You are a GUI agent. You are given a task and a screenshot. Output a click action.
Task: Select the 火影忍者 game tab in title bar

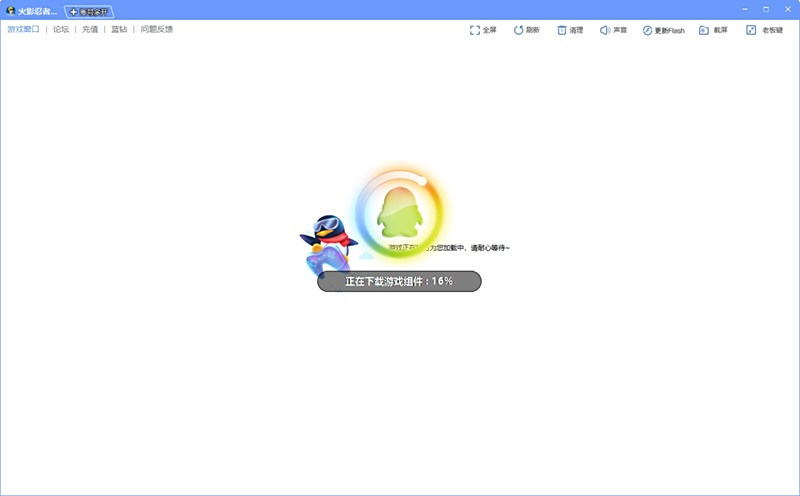(x=38, y=11)
